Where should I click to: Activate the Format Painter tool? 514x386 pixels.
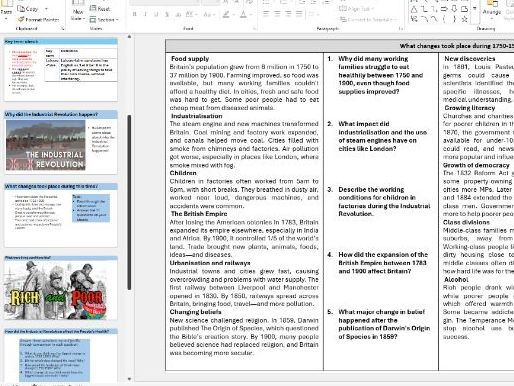[38, 20]
